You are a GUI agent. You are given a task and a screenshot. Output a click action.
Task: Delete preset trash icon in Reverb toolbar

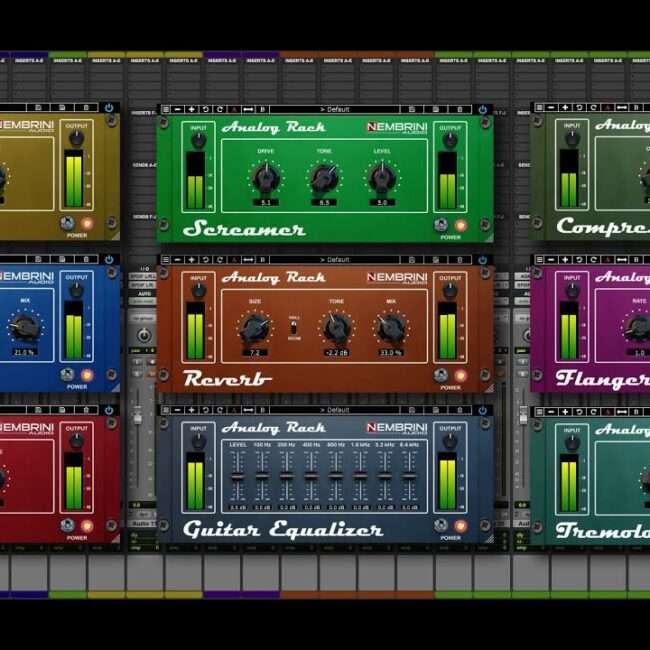pos(459,260)
